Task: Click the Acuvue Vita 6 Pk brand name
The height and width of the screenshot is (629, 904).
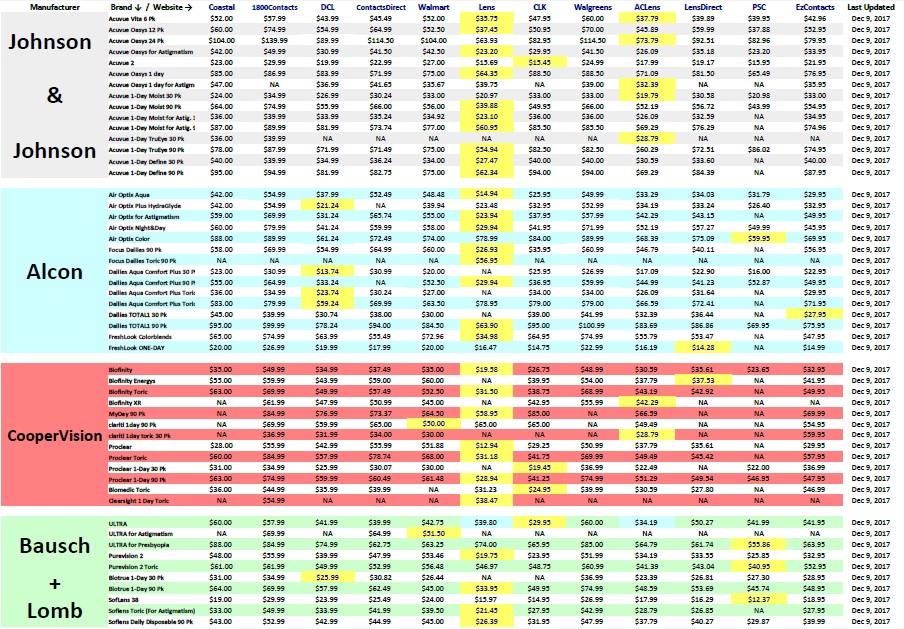Action: coord(132,19)
